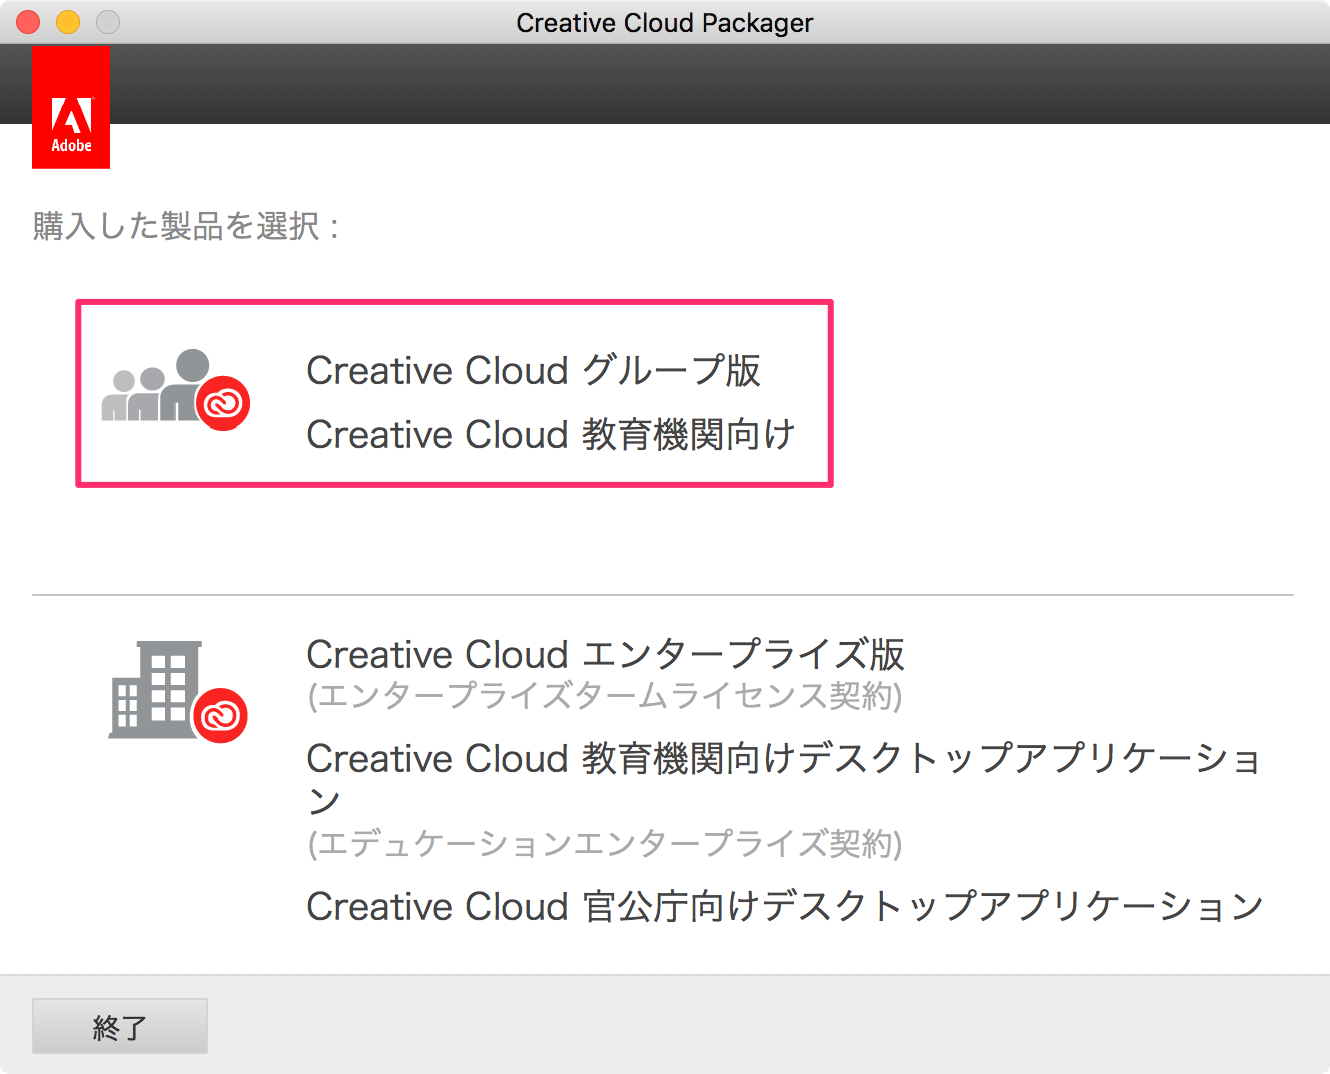
Task: Choose Creative Cloud 教育機関向けデスクトップアプリケーション
Action: point(783,779)
